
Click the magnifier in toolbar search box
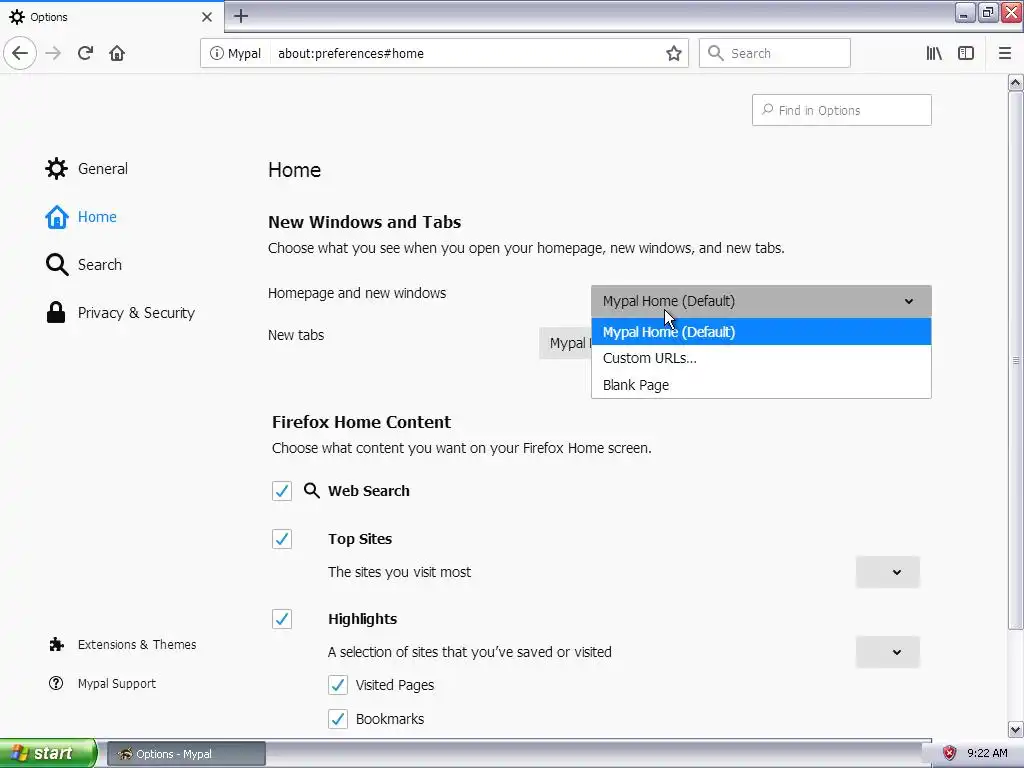[x=716, y=53]
